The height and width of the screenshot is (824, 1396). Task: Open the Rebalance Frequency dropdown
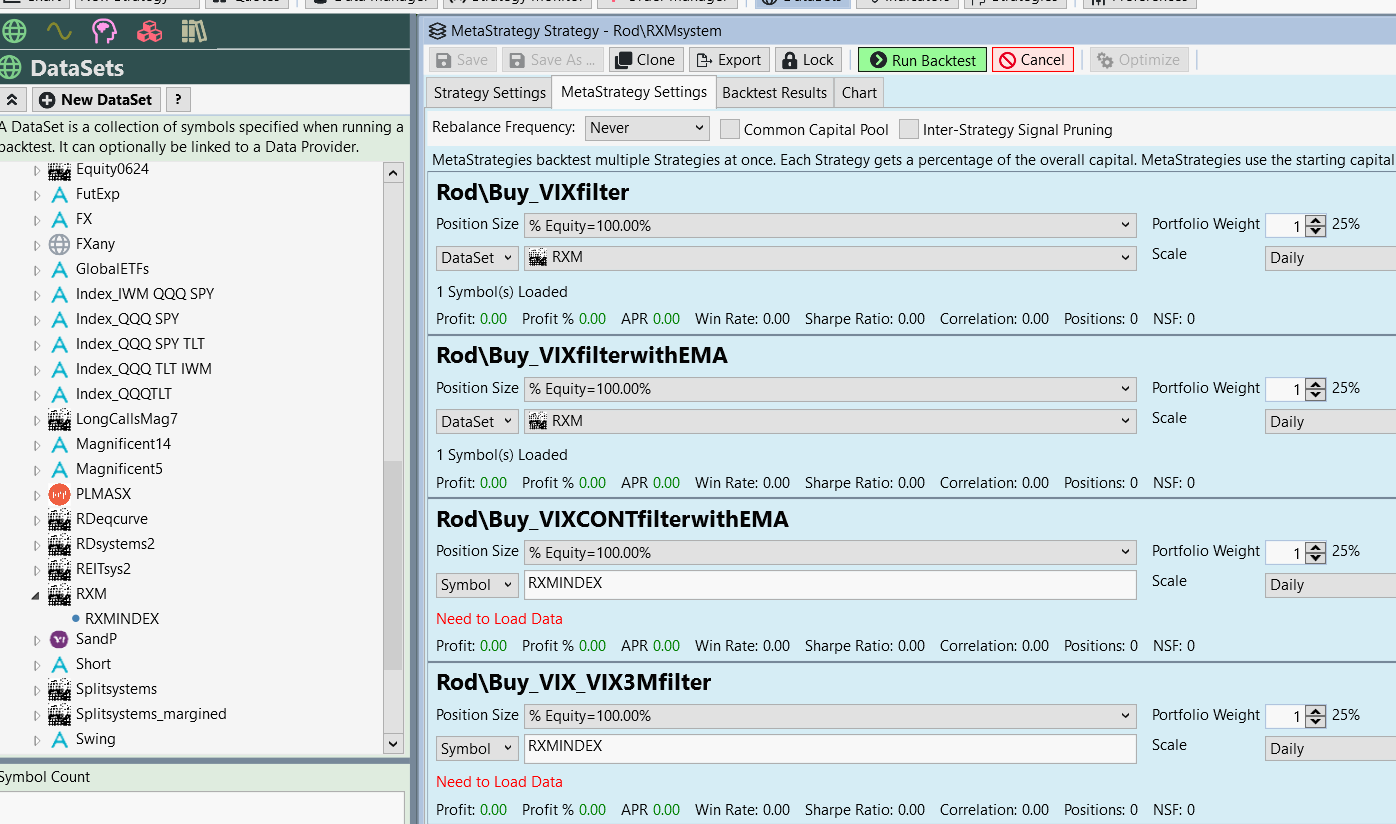click(x=647, y=128)
